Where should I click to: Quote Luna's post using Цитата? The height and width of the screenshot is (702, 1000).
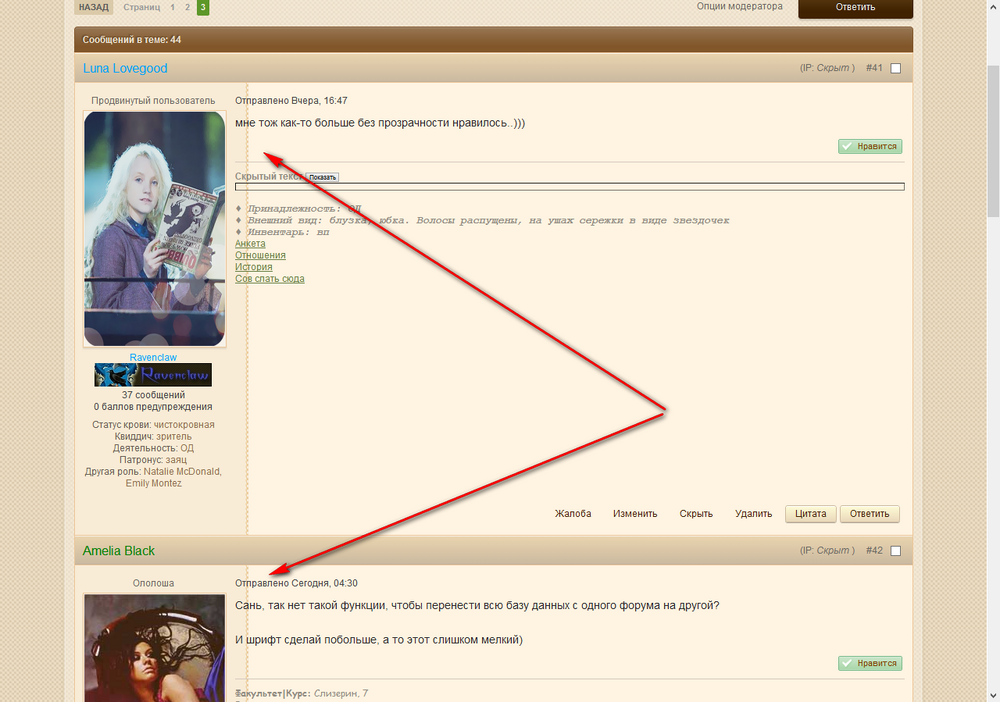(x=810, y=514)
